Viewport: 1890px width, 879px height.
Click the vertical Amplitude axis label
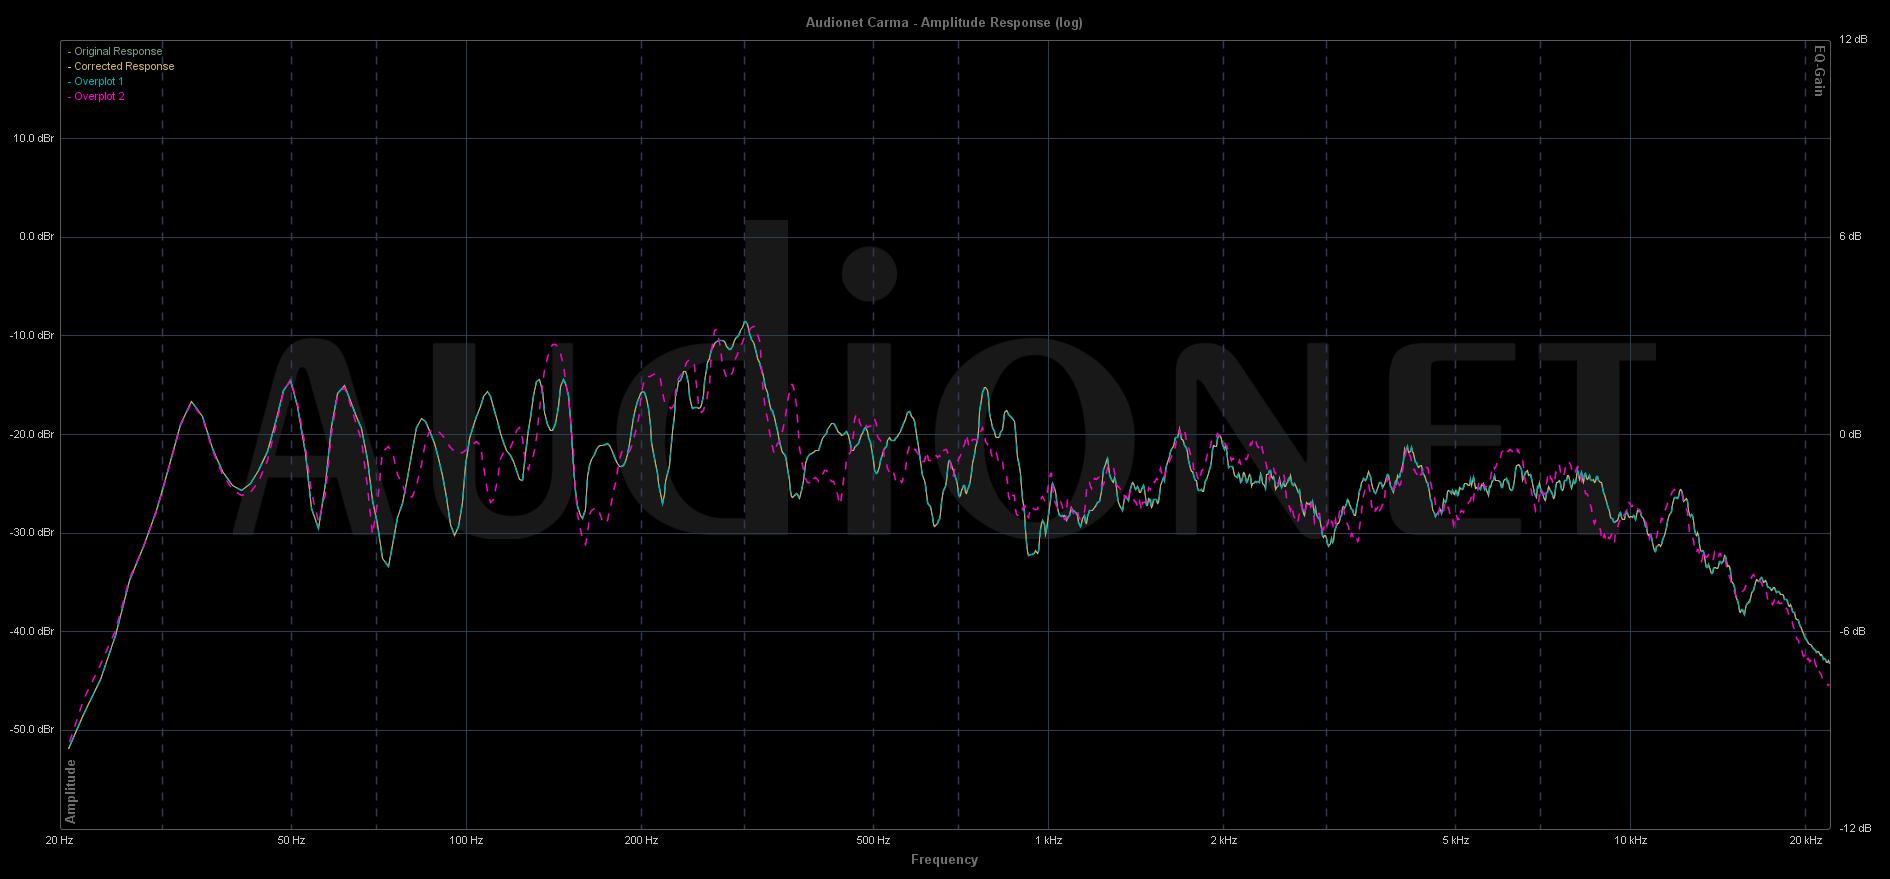tap(71, 791)
